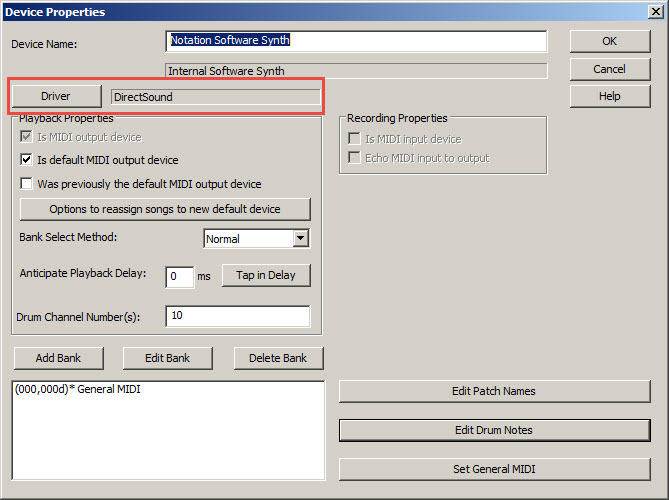Select the DirectSound driver field
This screenshot has height=500, width=669.
coord(215,97)
